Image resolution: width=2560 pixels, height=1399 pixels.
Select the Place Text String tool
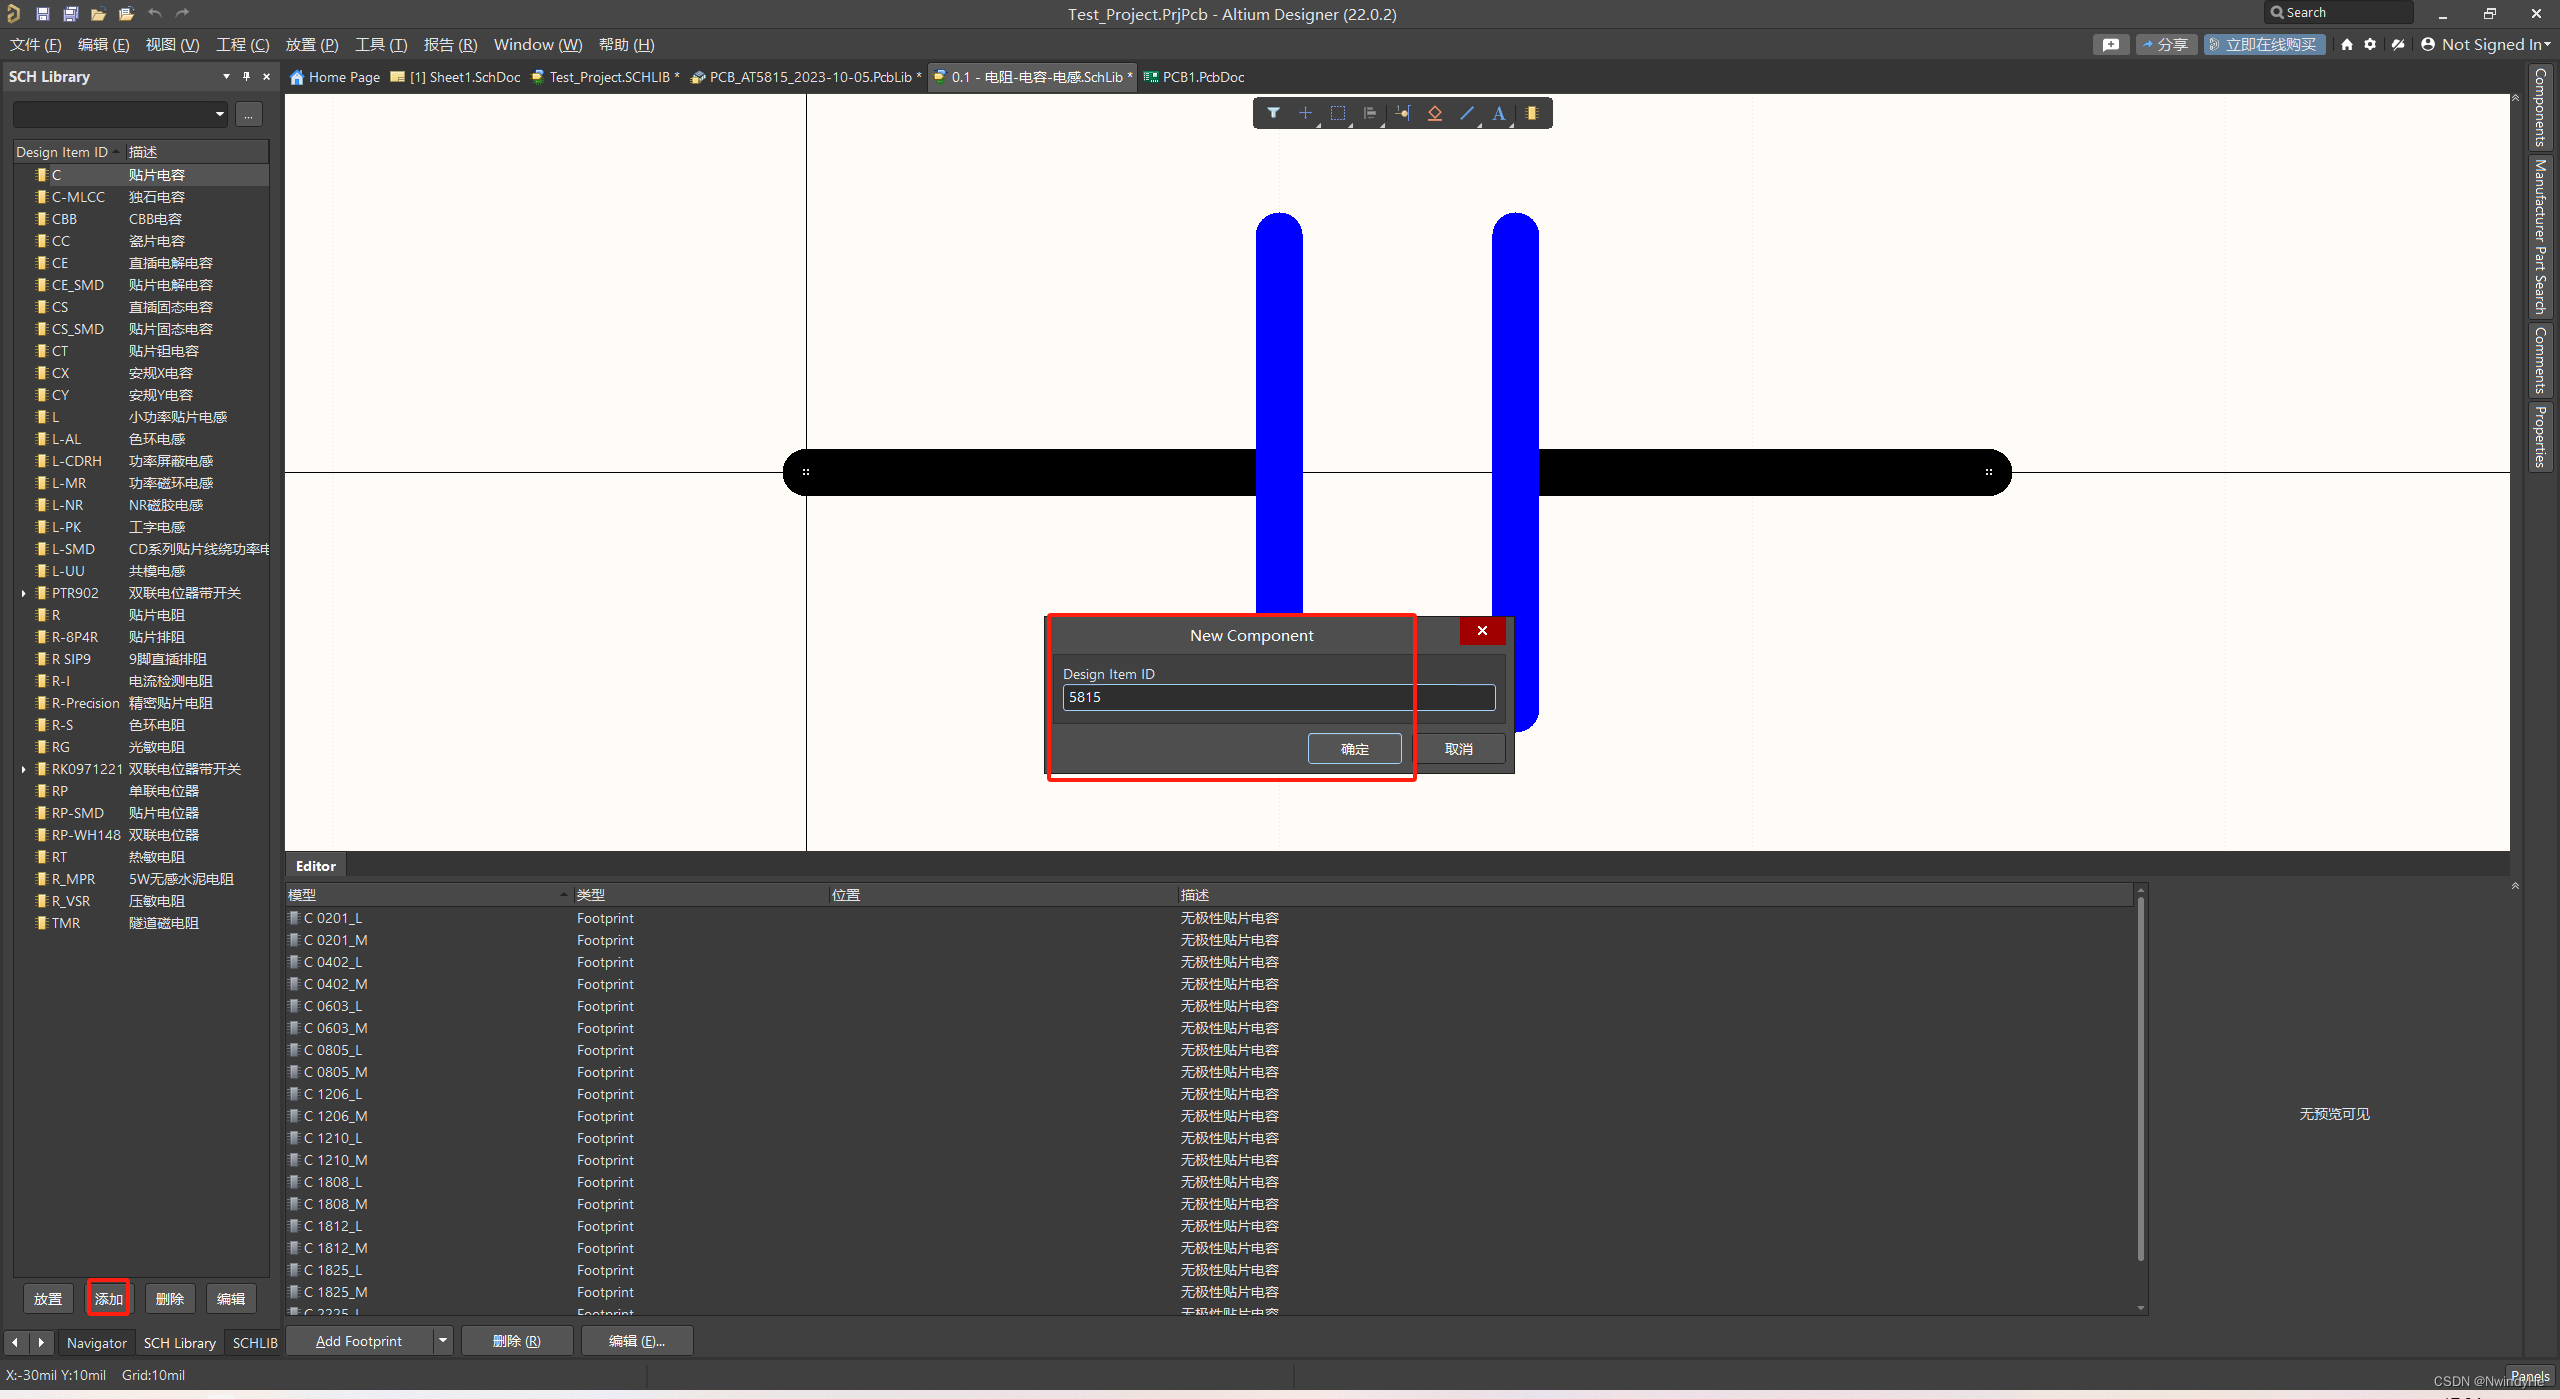[1498, 113]
